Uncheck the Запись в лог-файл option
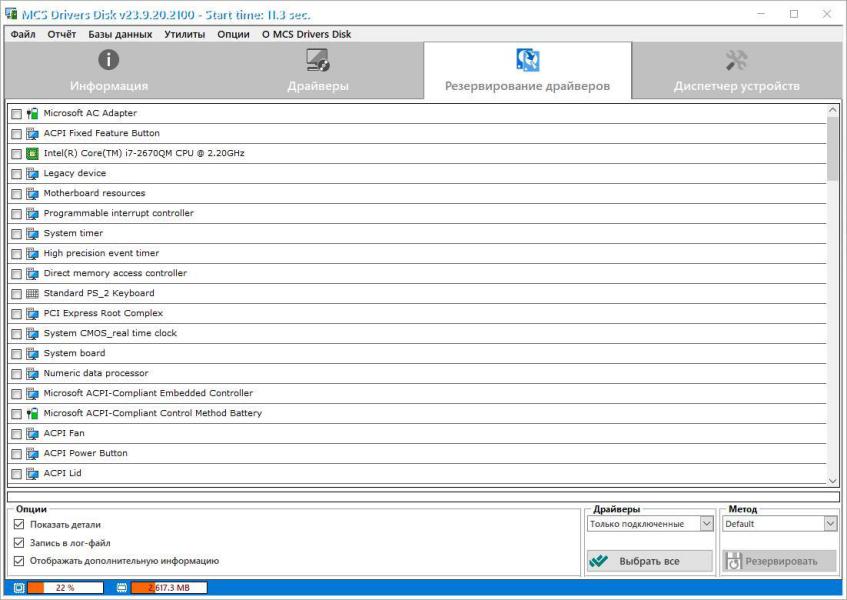This screenshot has height=600, width=847. (x=19, y=543)
